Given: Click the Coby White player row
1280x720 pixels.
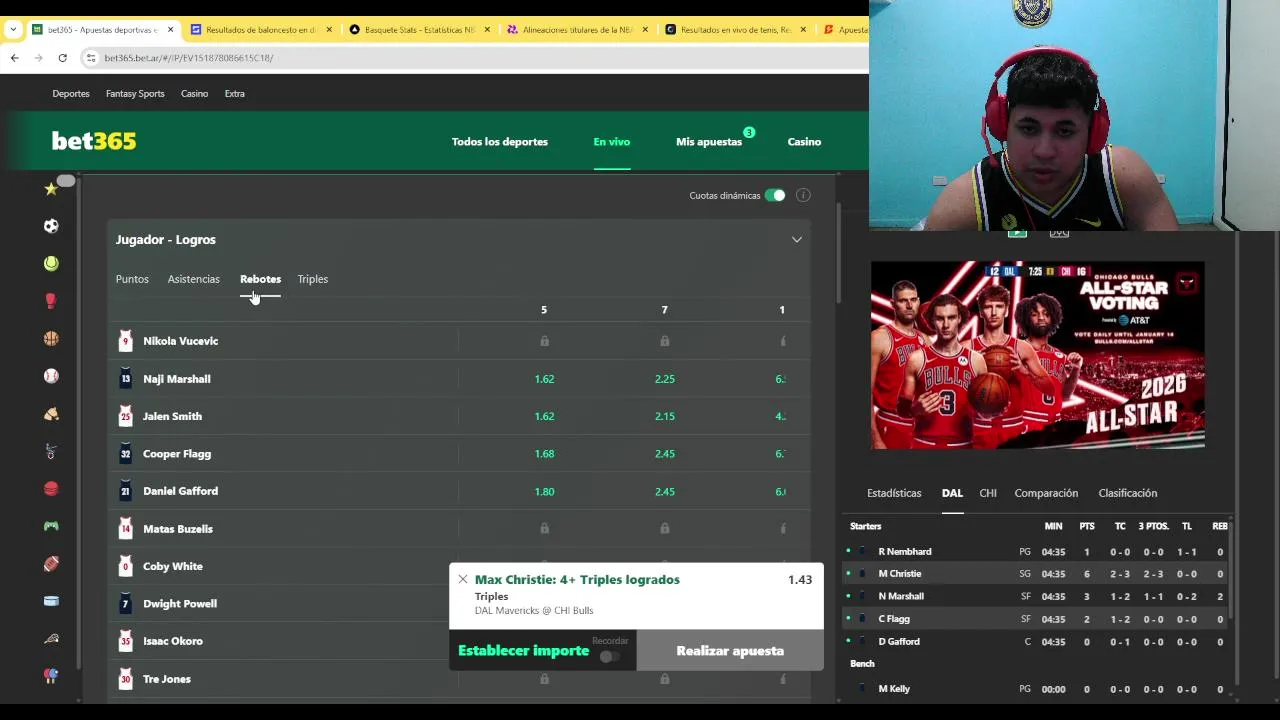Looking at the screenshot, I should point(283,566).
